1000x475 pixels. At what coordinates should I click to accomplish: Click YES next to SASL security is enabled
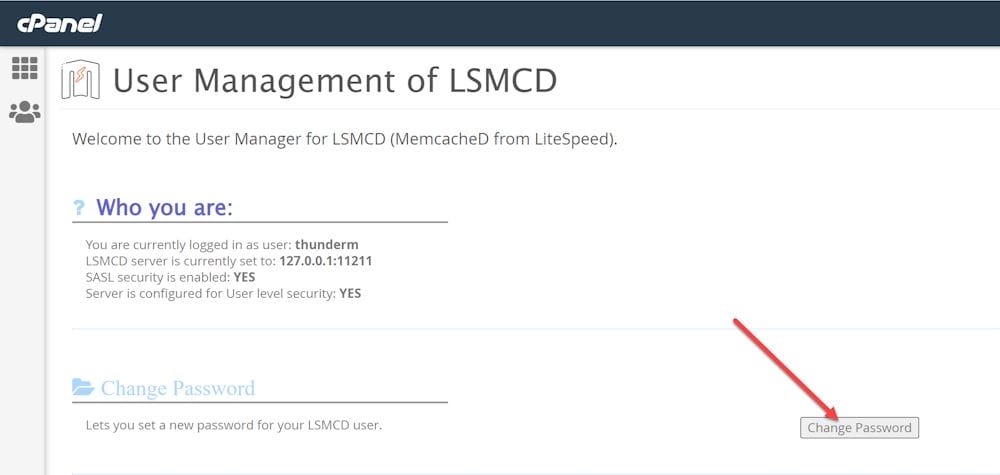pos(245,277)
